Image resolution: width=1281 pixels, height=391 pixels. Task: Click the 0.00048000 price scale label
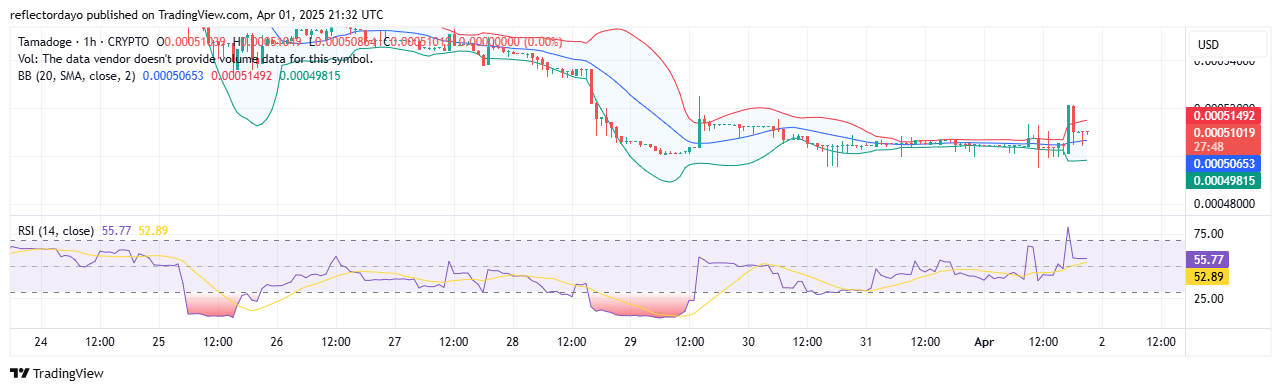(x=1226, y=205)
